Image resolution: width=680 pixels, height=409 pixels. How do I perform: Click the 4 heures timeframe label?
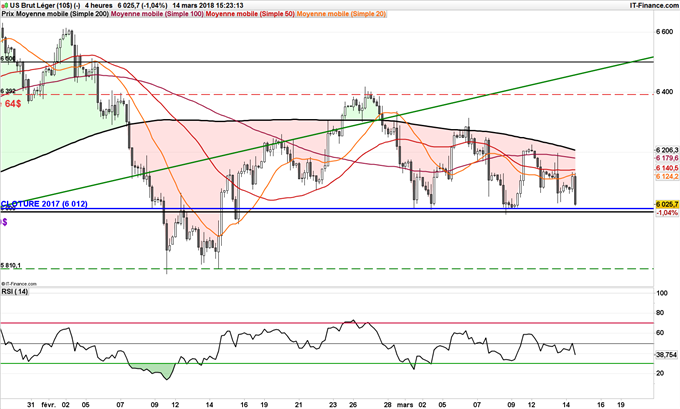pyautogui.click(x=98, y=6)
